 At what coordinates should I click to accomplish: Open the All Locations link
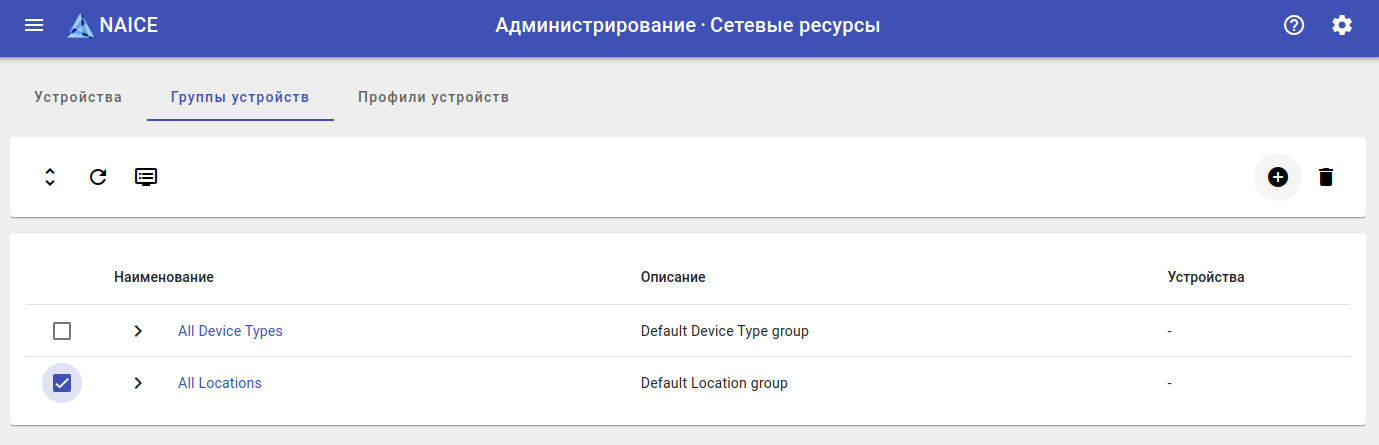pyautogui.click(x=220, y=383)
